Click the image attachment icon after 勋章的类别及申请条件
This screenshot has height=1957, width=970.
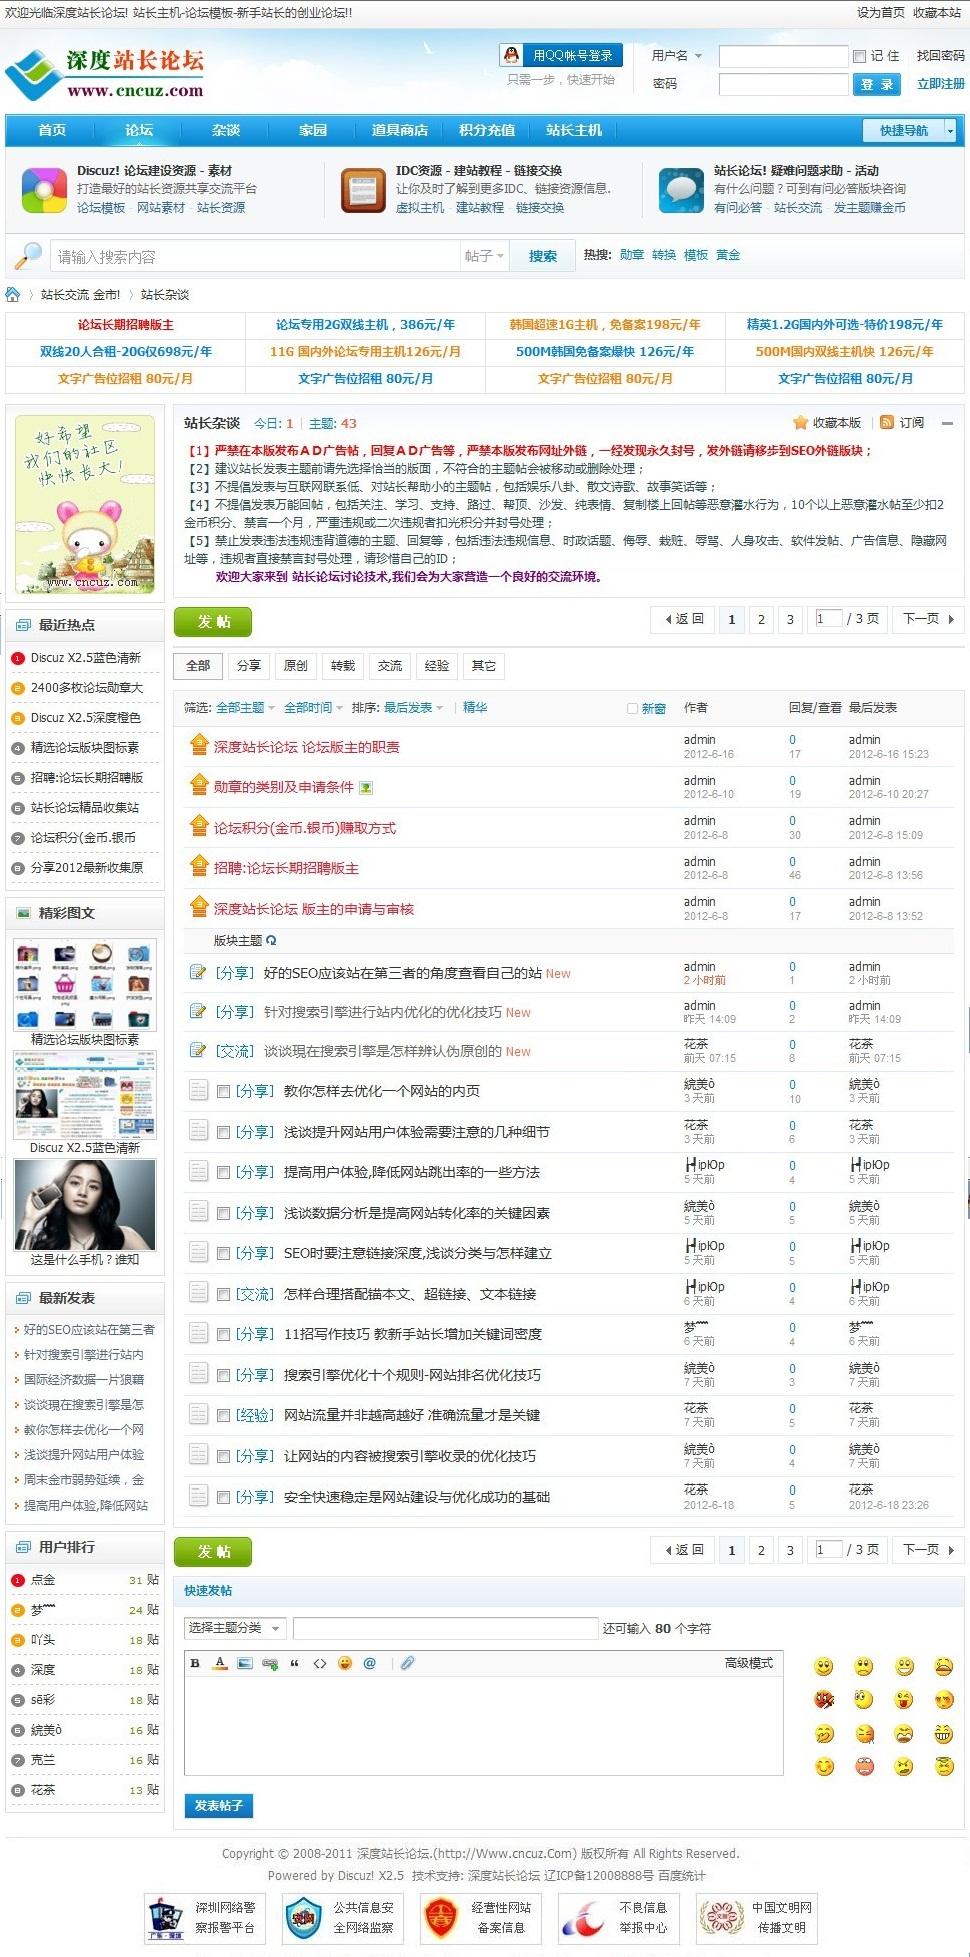[366, 788]
